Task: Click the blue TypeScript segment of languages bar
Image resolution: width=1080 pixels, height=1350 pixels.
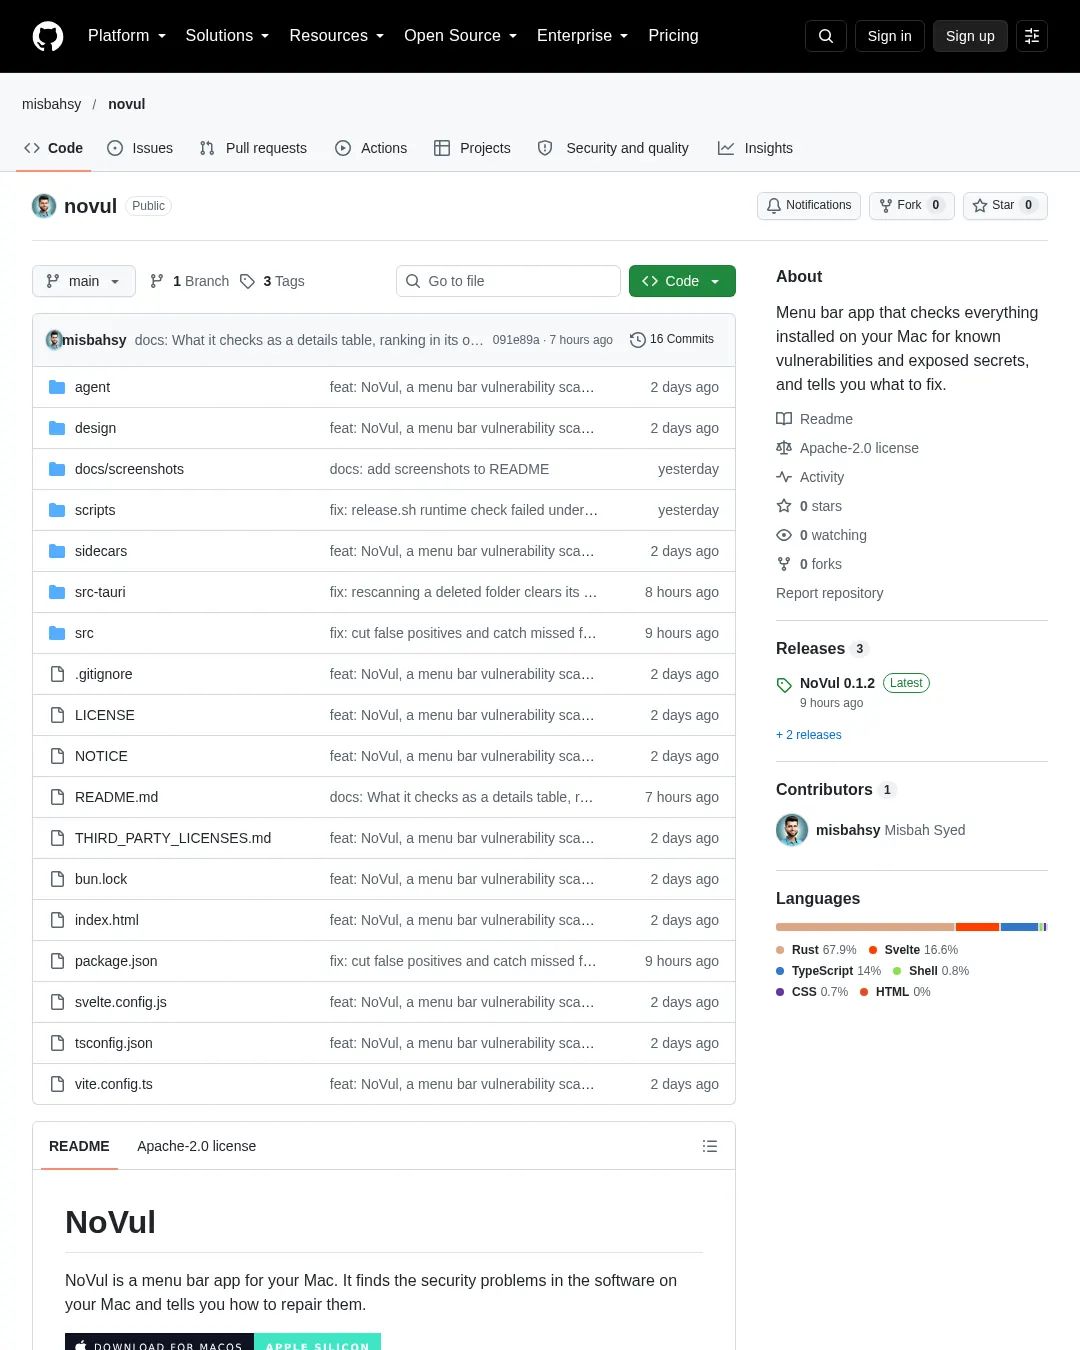Action: (1019, 927)
